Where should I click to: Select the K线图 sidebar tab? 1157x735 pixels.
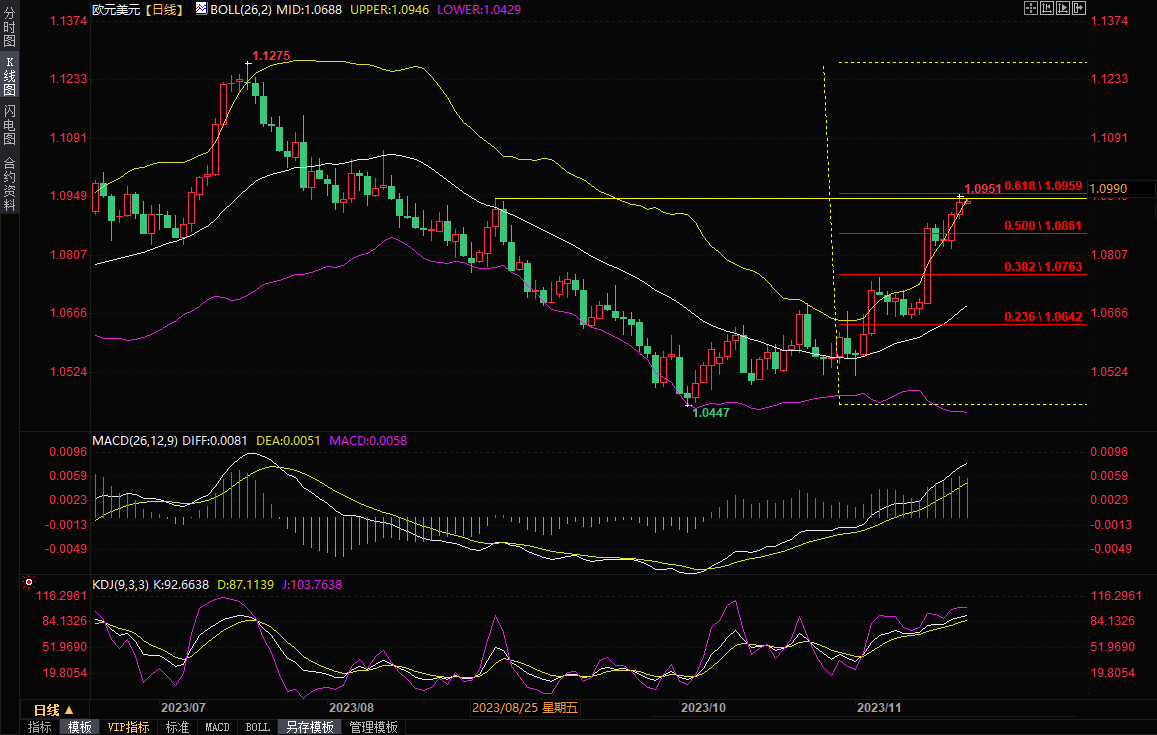[x=10, y=76]
